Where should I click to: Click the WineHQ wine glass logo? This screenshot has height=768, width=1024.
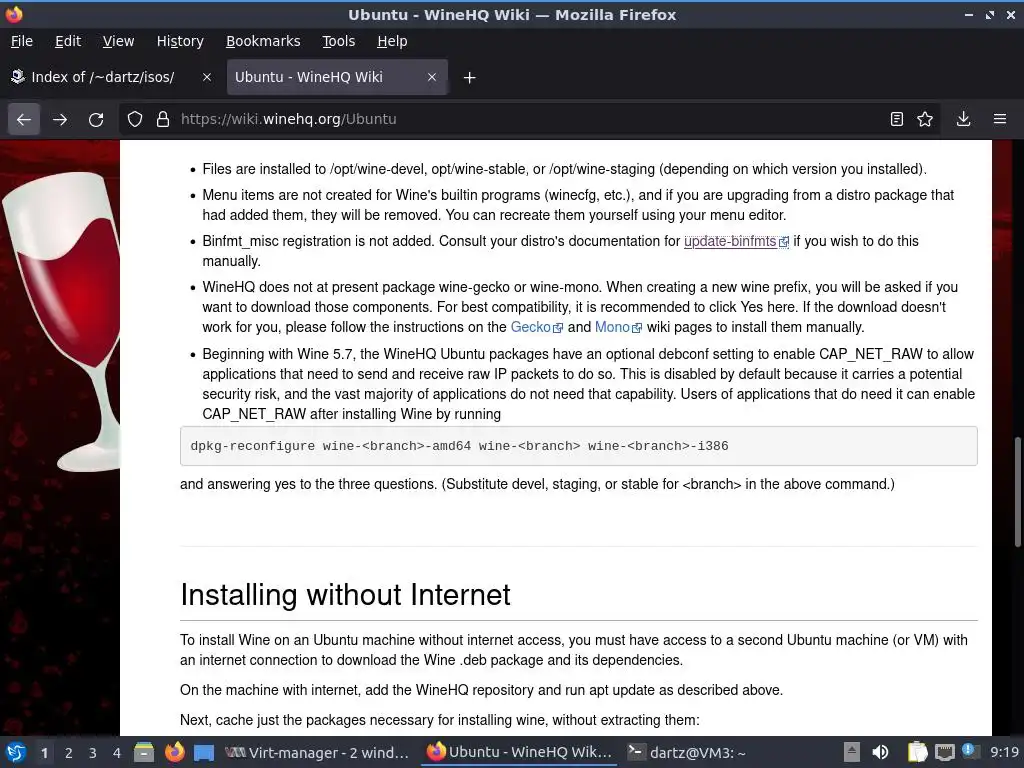[x=62, y=320]
